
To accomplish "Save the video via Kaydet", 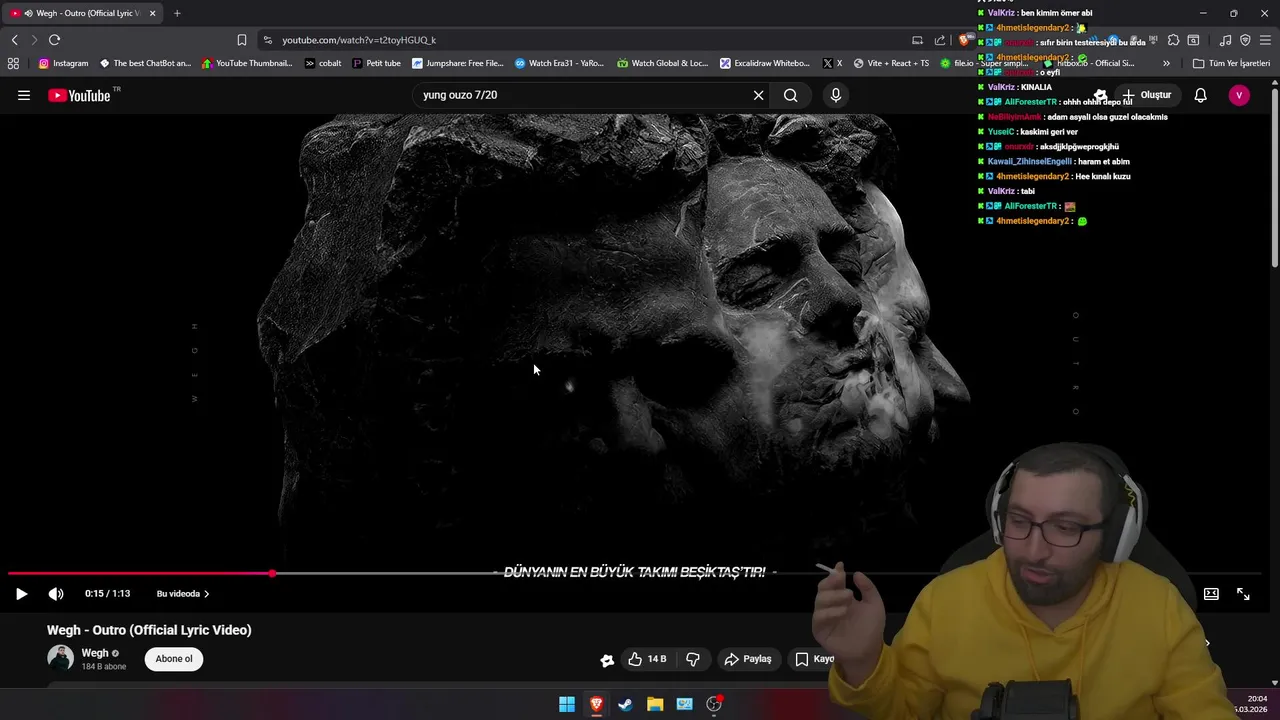I will pos(814,659).
